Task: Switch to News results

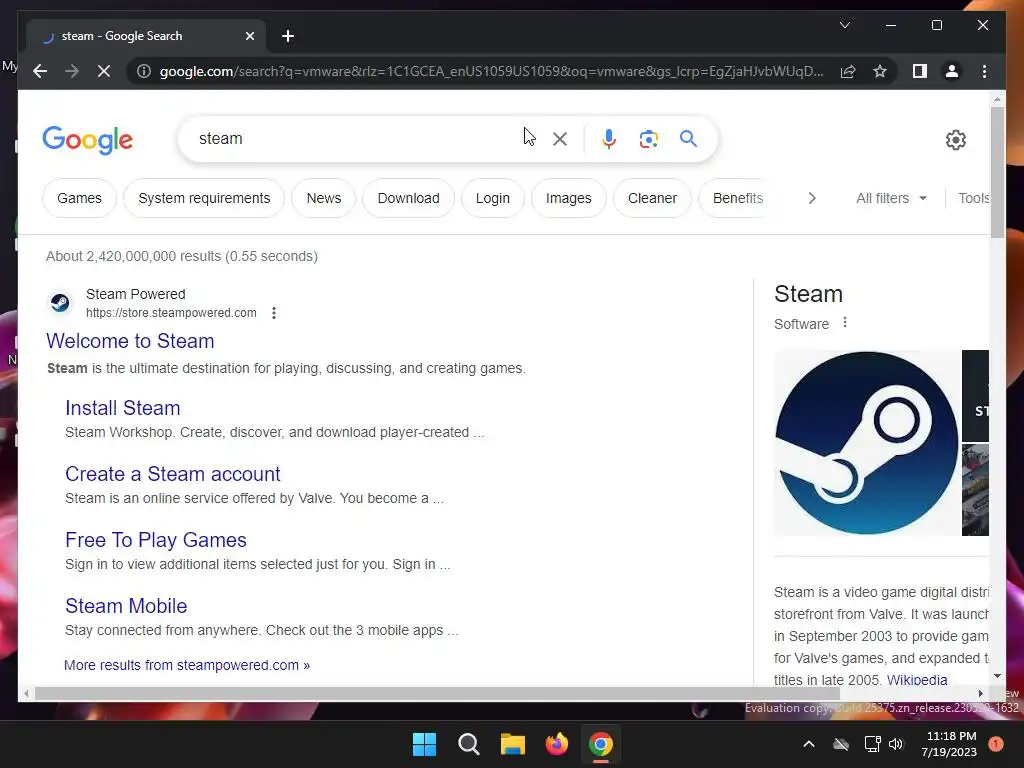Action: pos(324,198)
